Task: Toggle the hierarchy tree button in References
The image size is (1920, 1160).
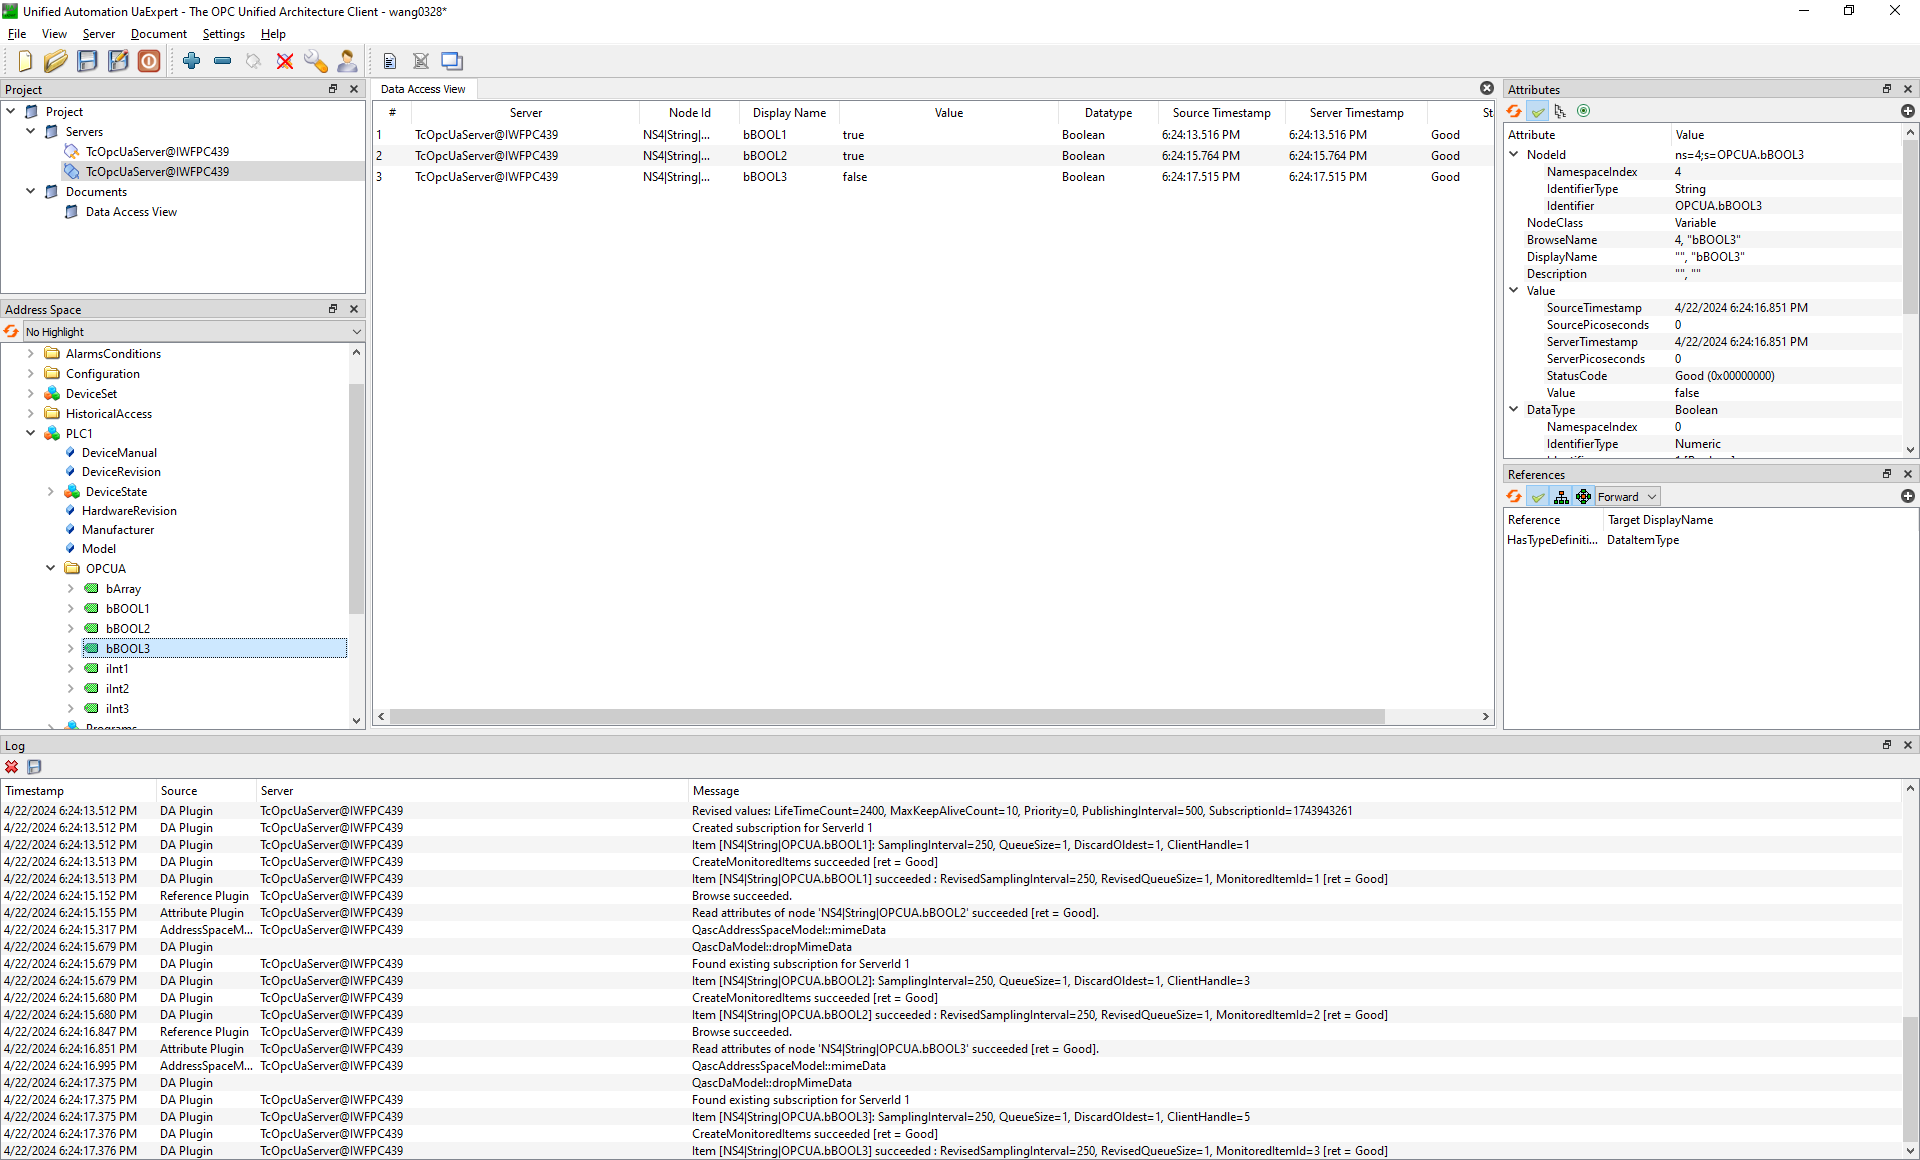Action: (x=1560, y=497)
